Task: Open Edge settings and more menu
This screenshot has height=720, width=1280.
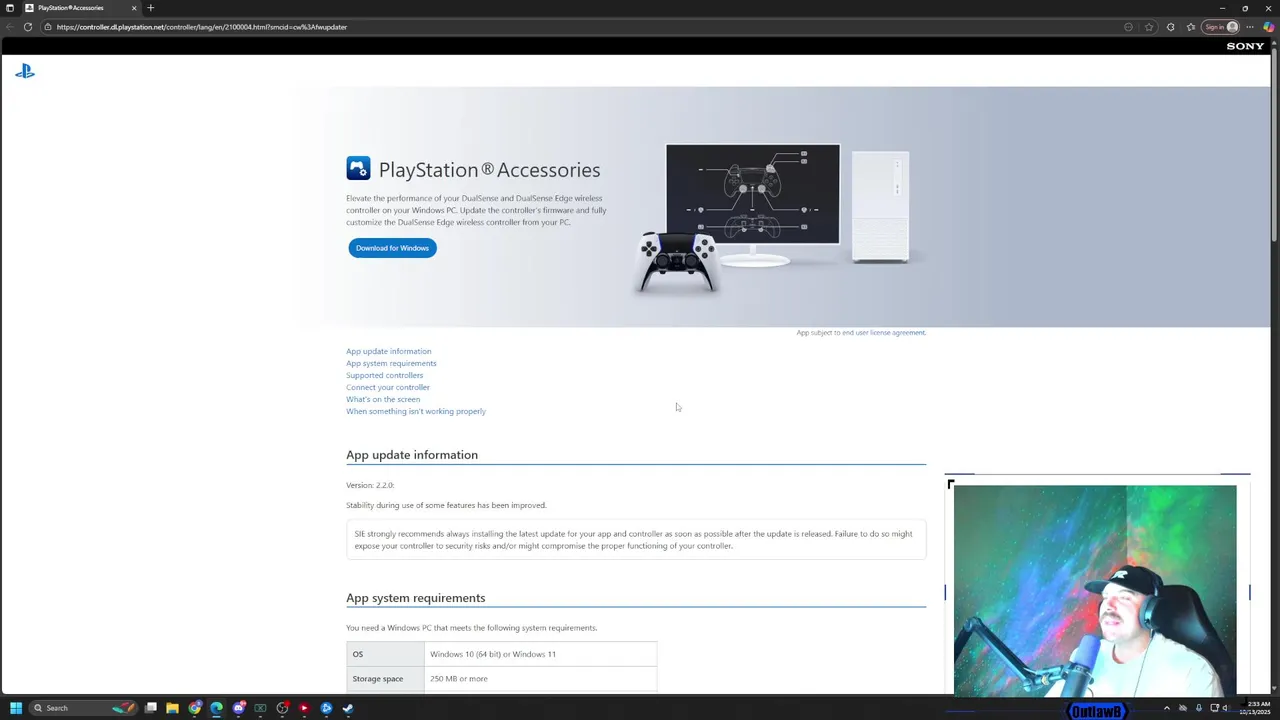Action: 1250,27
